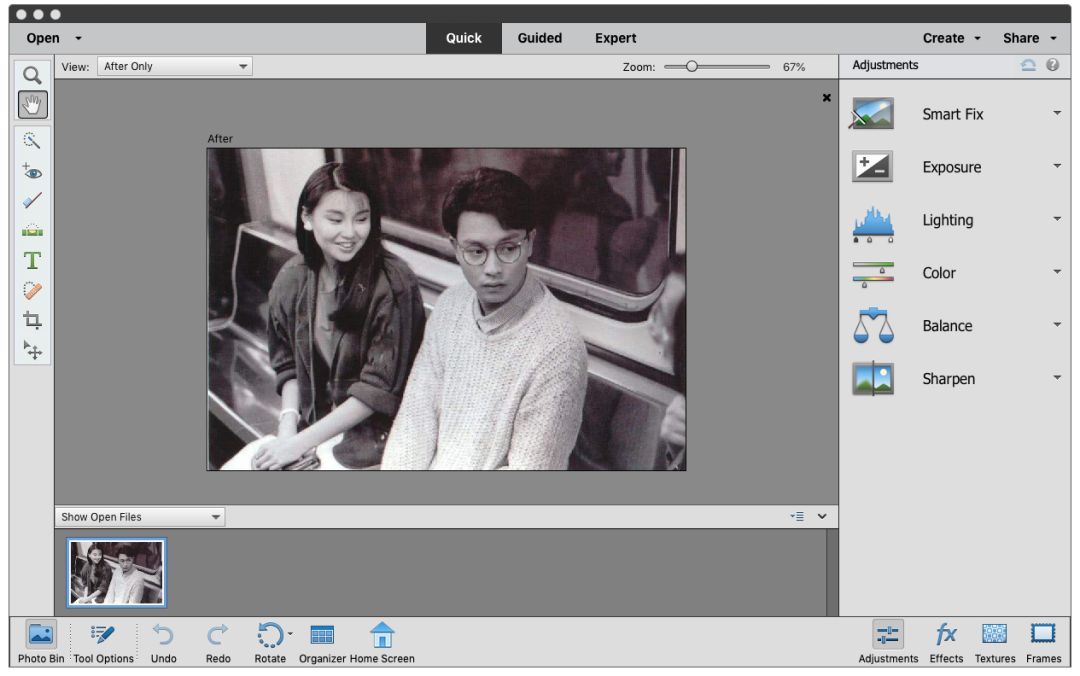Select the Whiten Teeth brush tool
The image size is (1080, 676).
tap(32, 200)
